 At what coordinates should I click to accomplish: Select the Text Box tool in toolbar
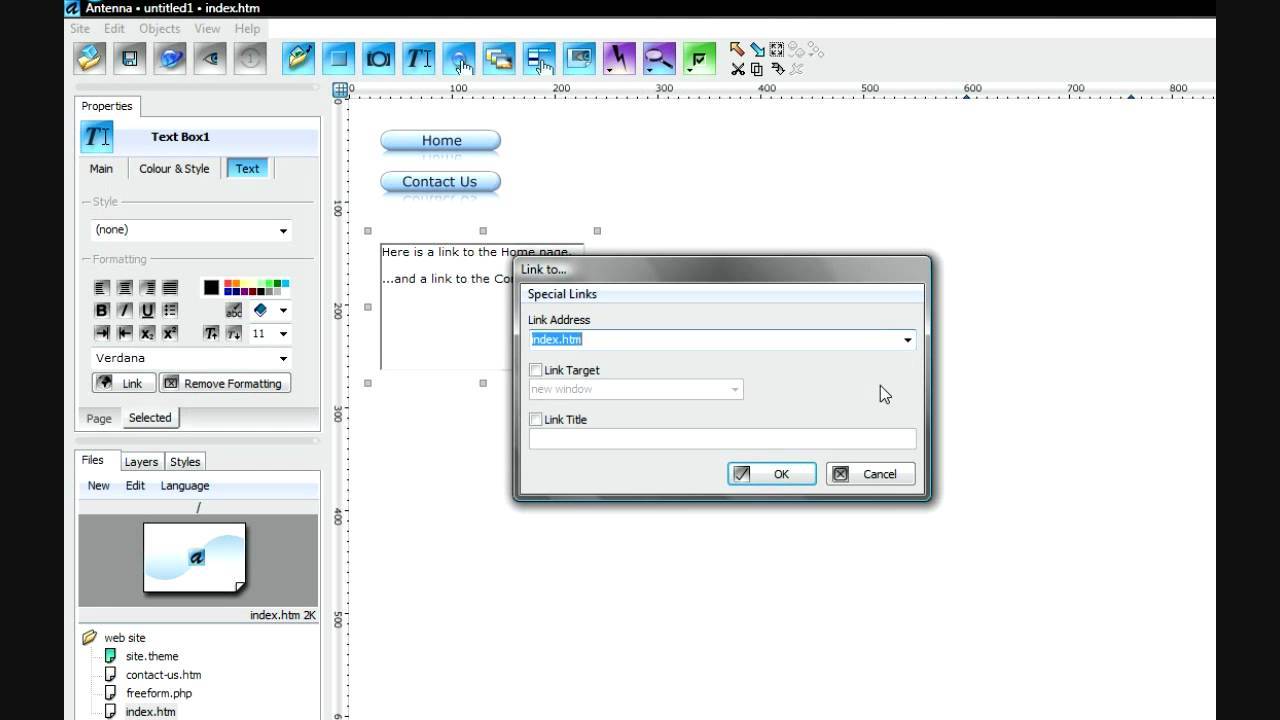click(x=418, y=59)
